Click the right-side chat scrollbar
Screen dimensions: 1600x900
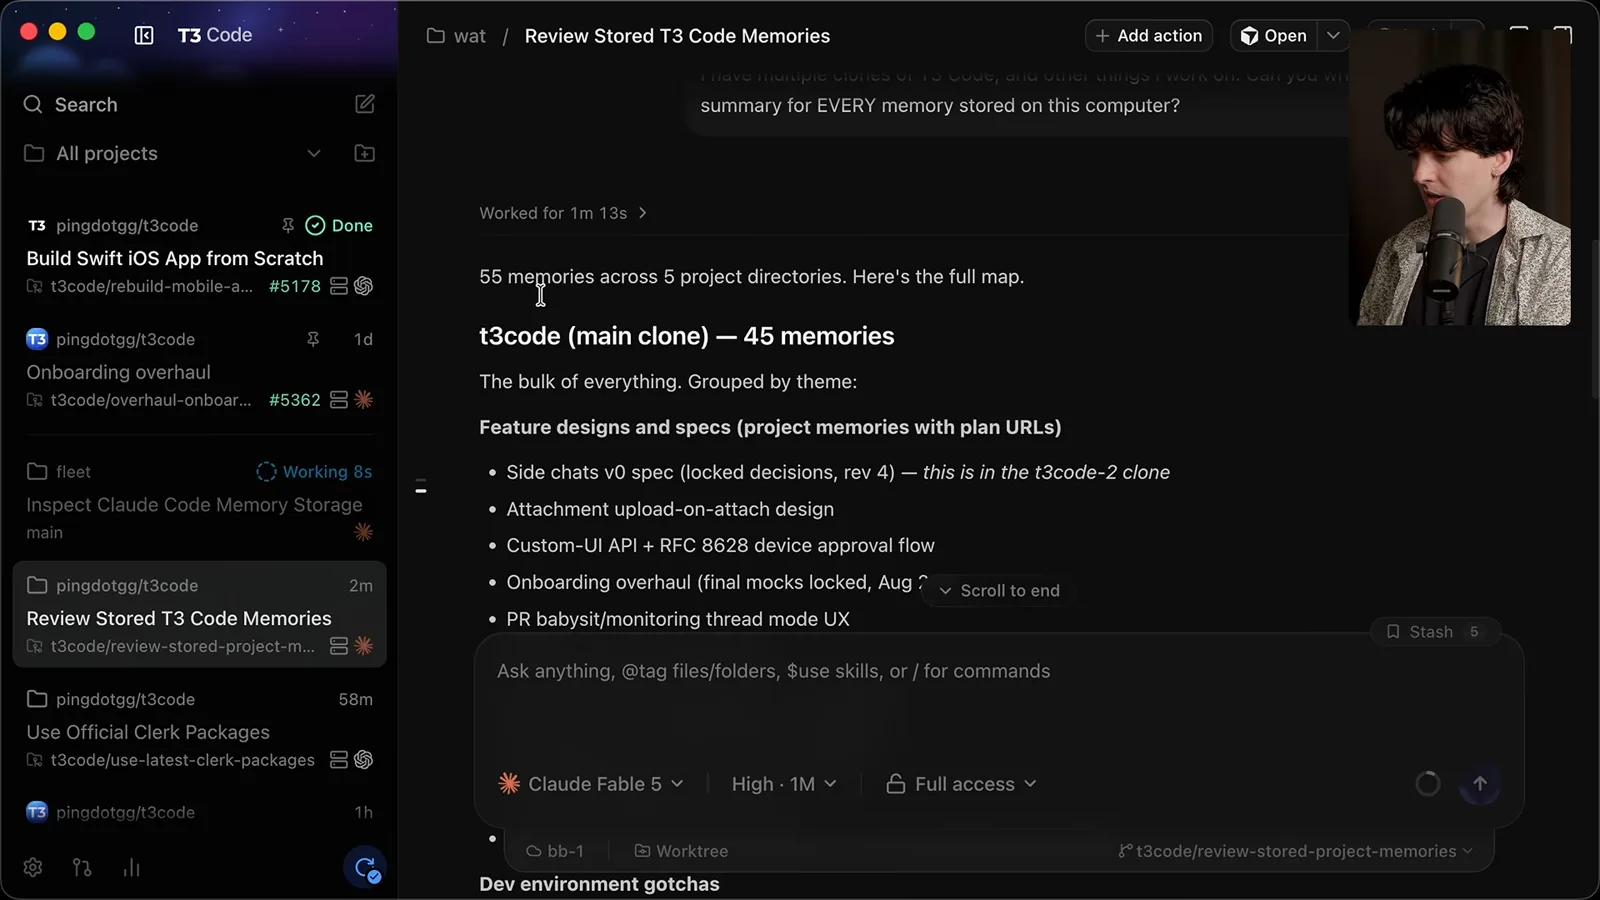(1594, 315)
